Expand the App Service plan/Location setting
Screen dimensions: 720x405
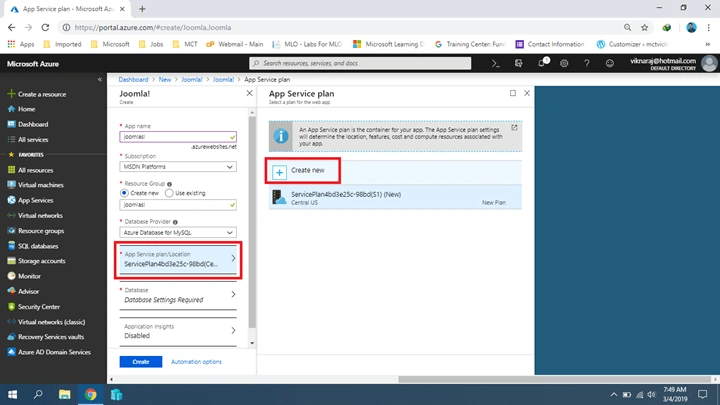tap(178, 259)
